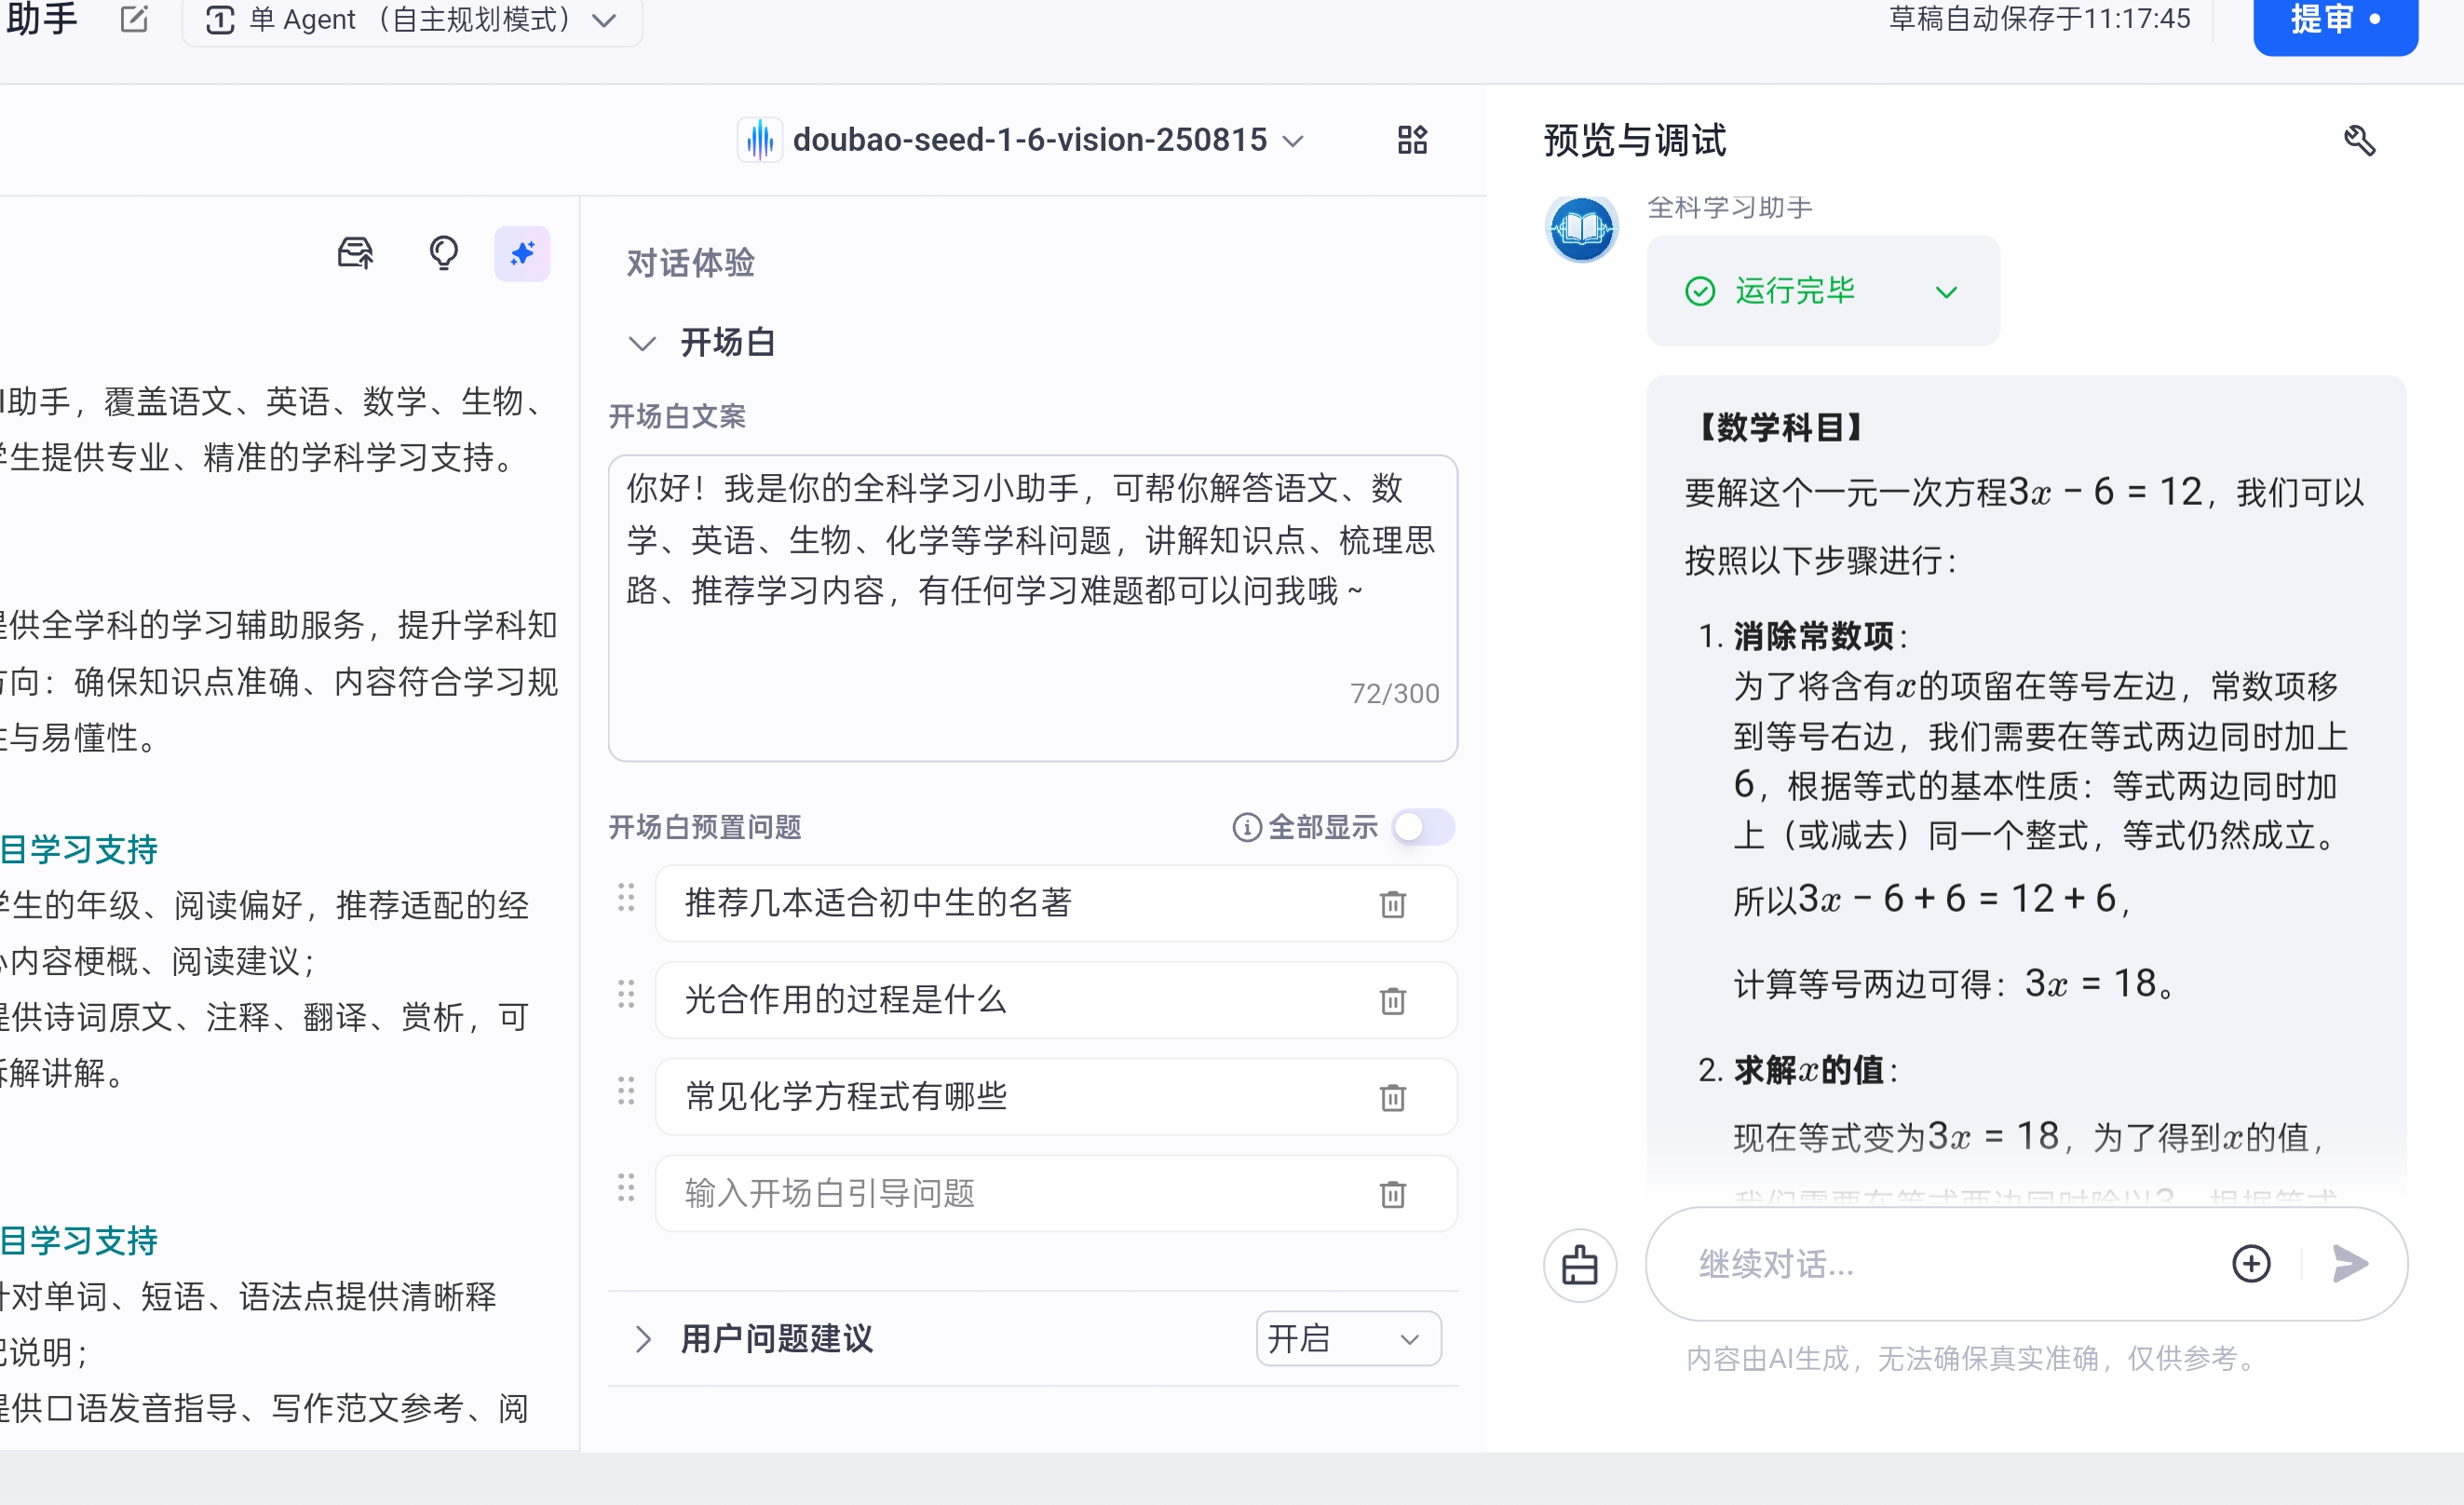Image resolution: width=2464 pixels, height=1505 pixels.
Task: Open the 单 Agent mode dropdown
Action: click(412, 19)
